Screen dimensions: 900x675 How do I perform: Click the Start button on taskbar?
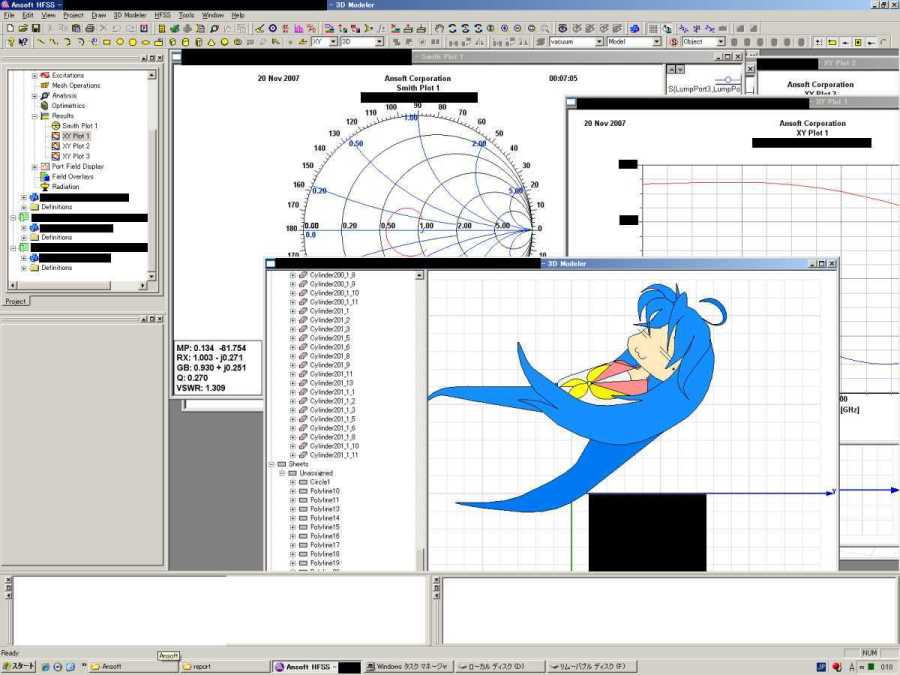tap(20, 666)
